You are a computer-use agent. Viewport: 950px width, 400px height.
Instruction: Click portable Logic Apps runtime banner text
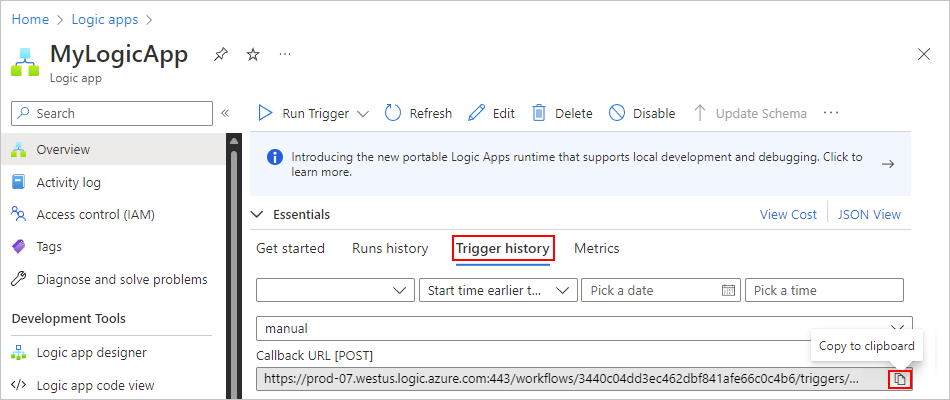pos(577,164)
